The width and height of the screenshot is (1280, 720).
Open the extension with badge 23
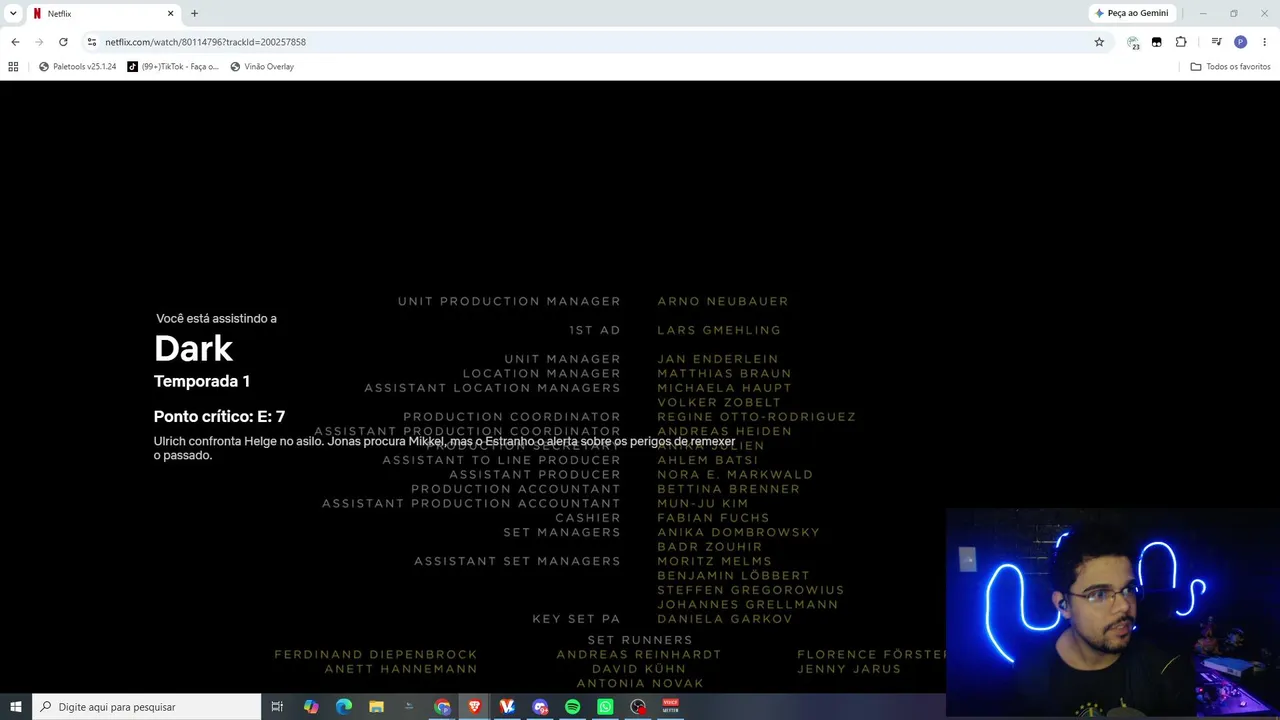1133,42
